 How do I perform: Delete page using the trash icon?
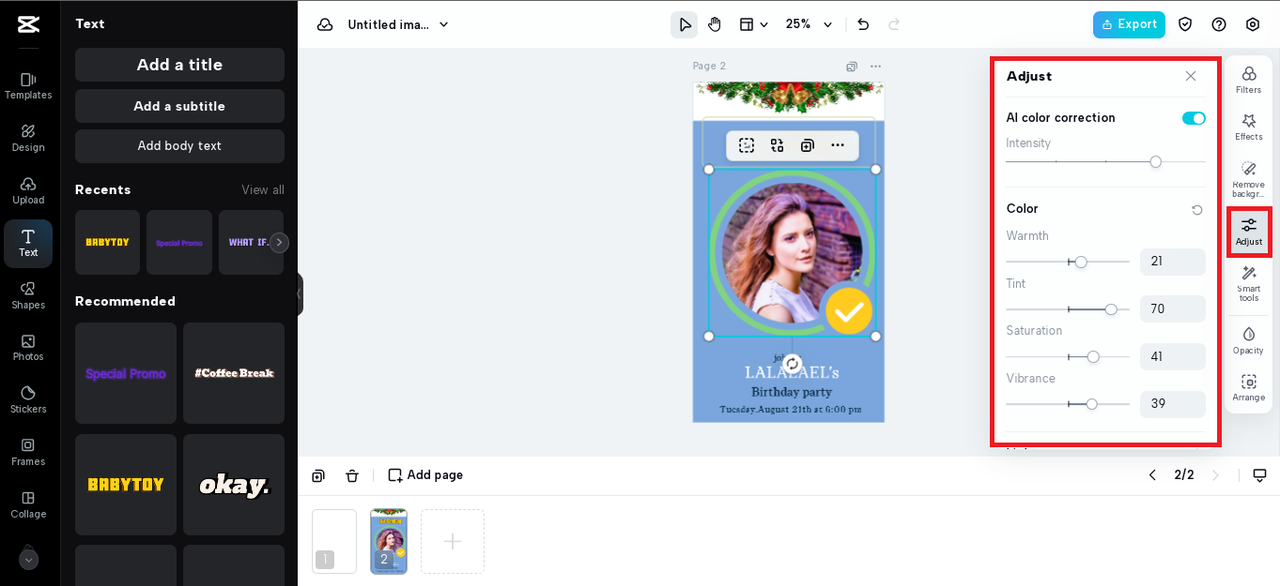(x=352, y=476)
